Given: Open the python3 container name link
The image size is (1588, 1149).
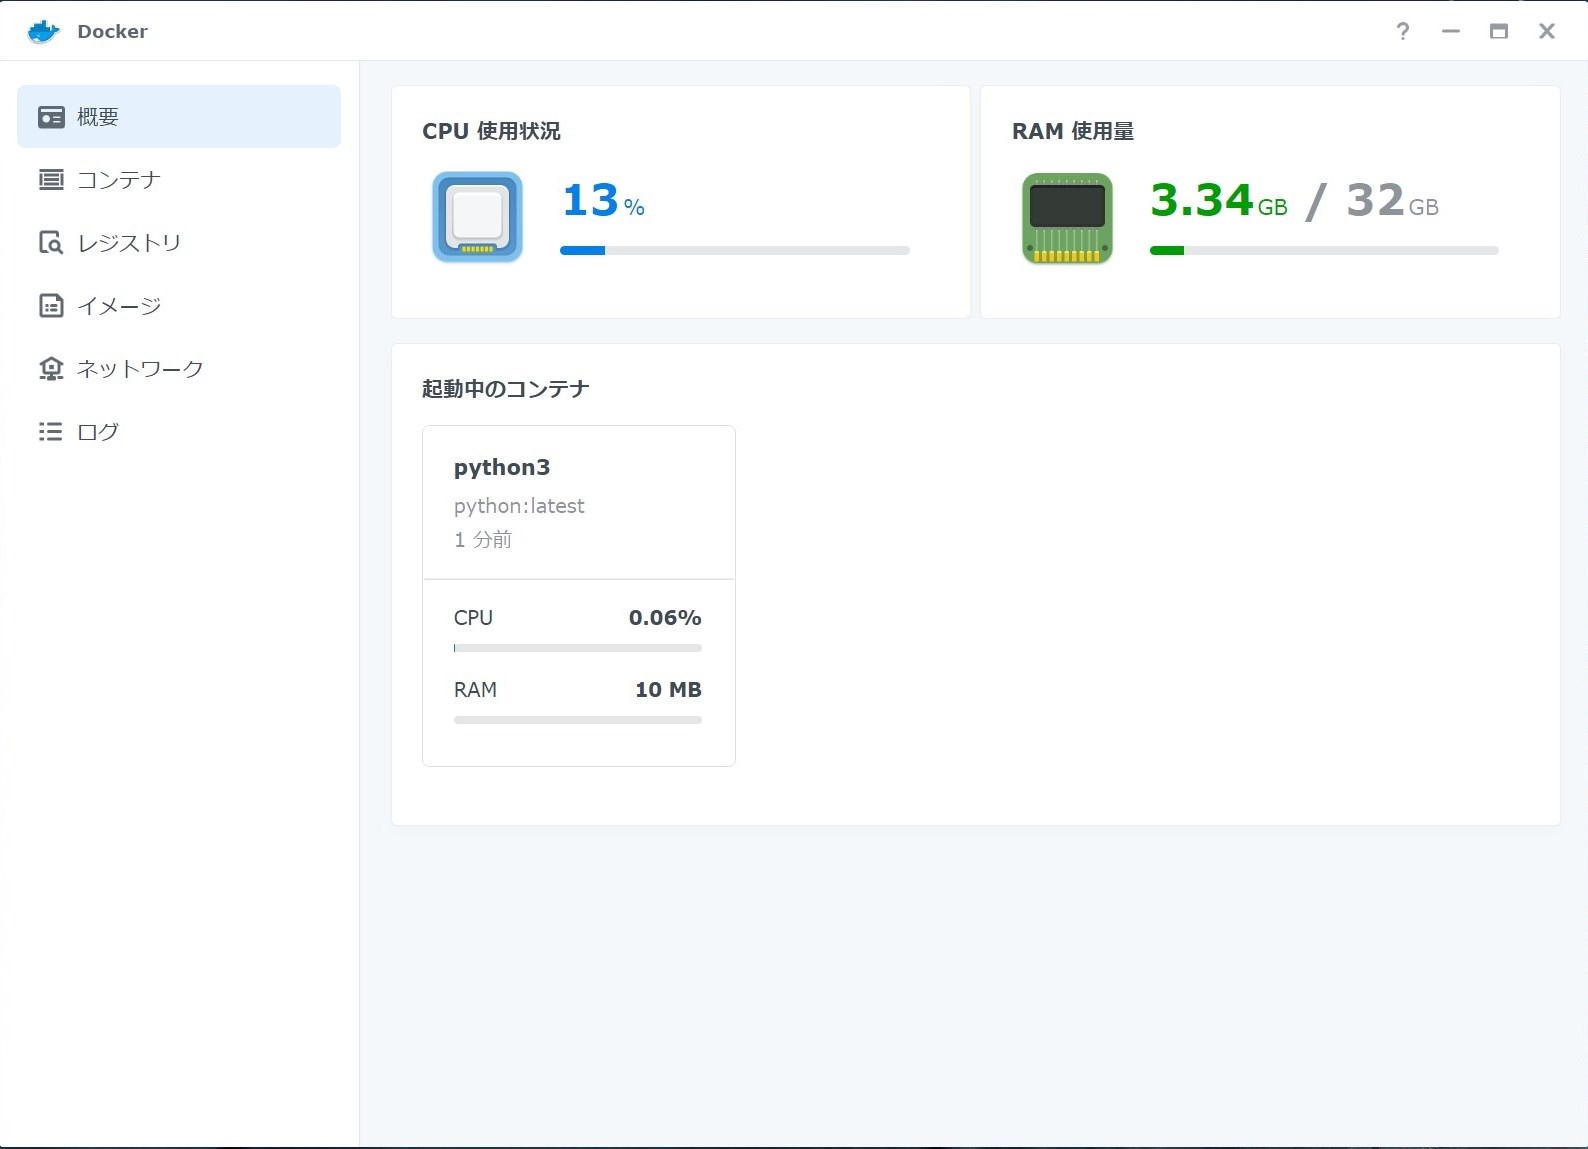Looking at the screenshot, I should point(502,467).
